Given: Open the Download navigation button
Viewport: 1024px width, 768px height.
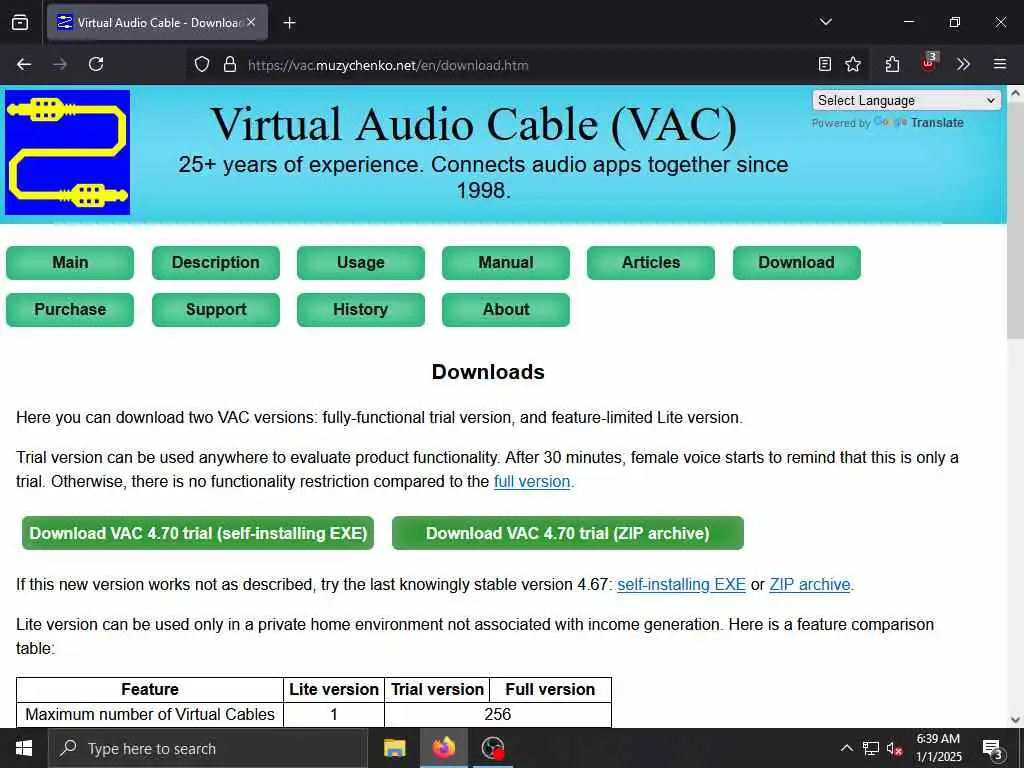Looking at the screenshot, I should (797, 263).
